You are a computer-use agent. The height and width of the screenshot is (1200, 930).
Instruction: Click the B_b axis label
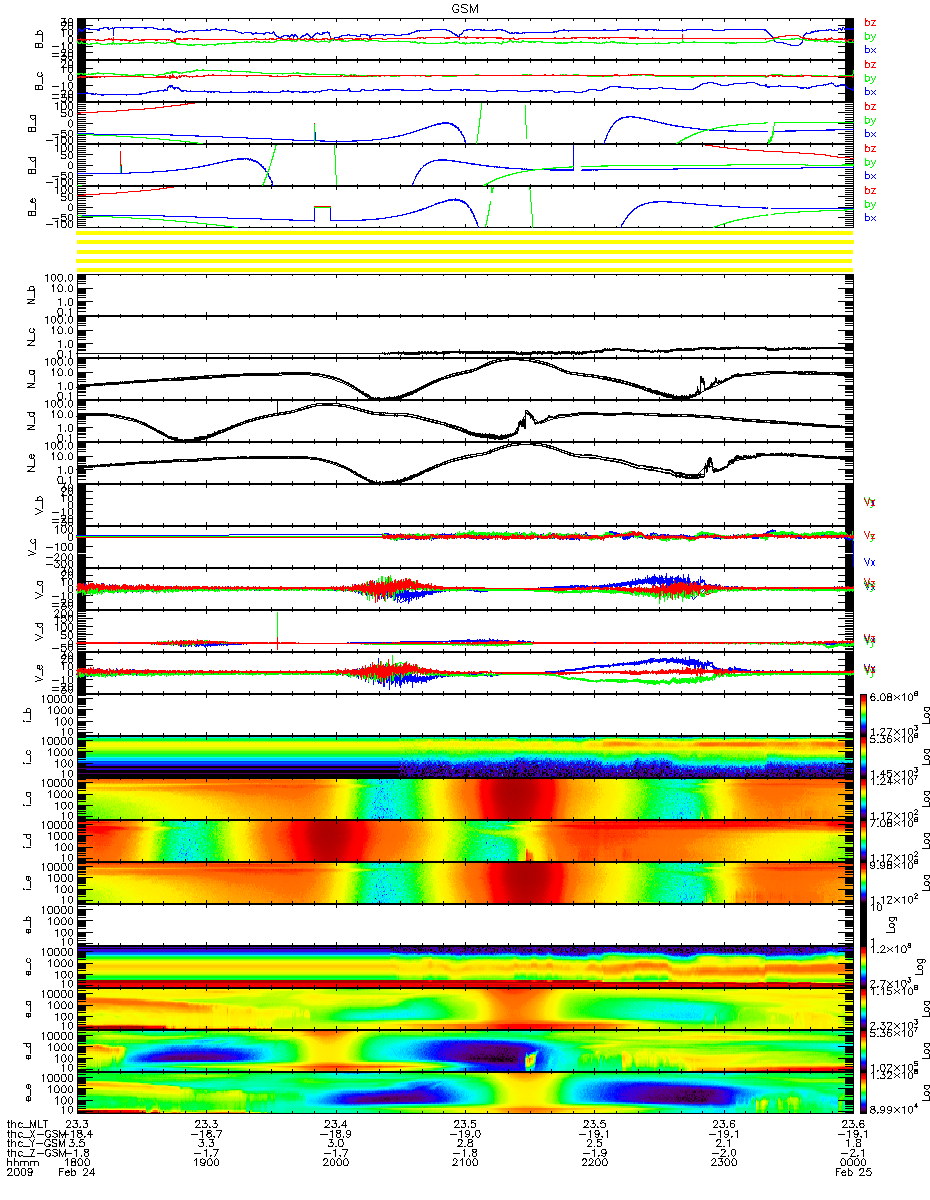40,39
